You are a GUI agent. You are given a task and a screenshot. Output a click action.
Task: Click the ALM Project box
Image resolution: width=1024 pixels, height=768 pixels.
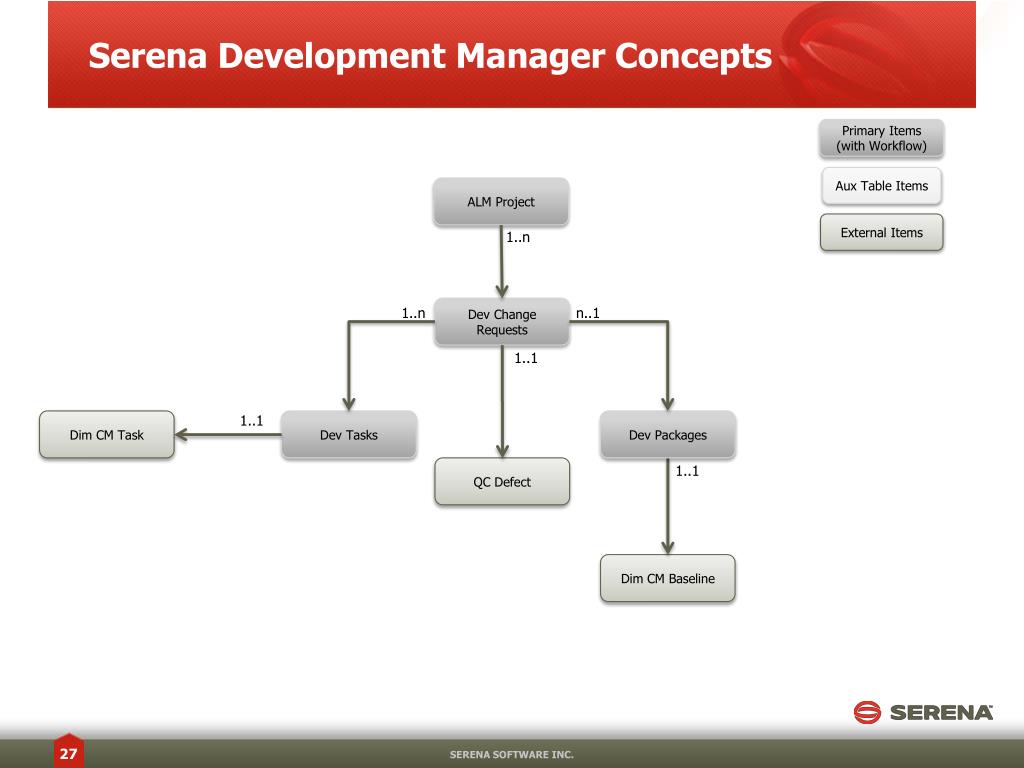pos(501,202)
